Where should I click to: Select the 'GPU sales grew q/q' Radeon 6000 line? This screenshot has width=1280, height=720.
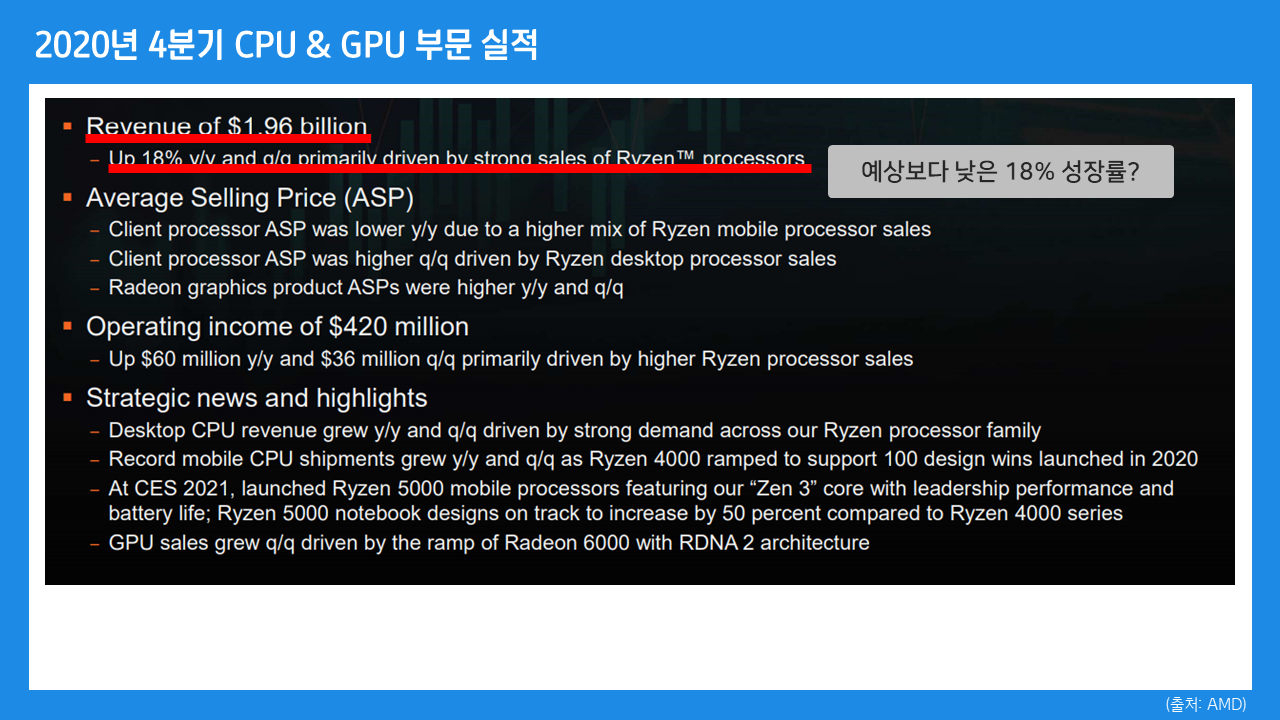(x=489, y=543)
